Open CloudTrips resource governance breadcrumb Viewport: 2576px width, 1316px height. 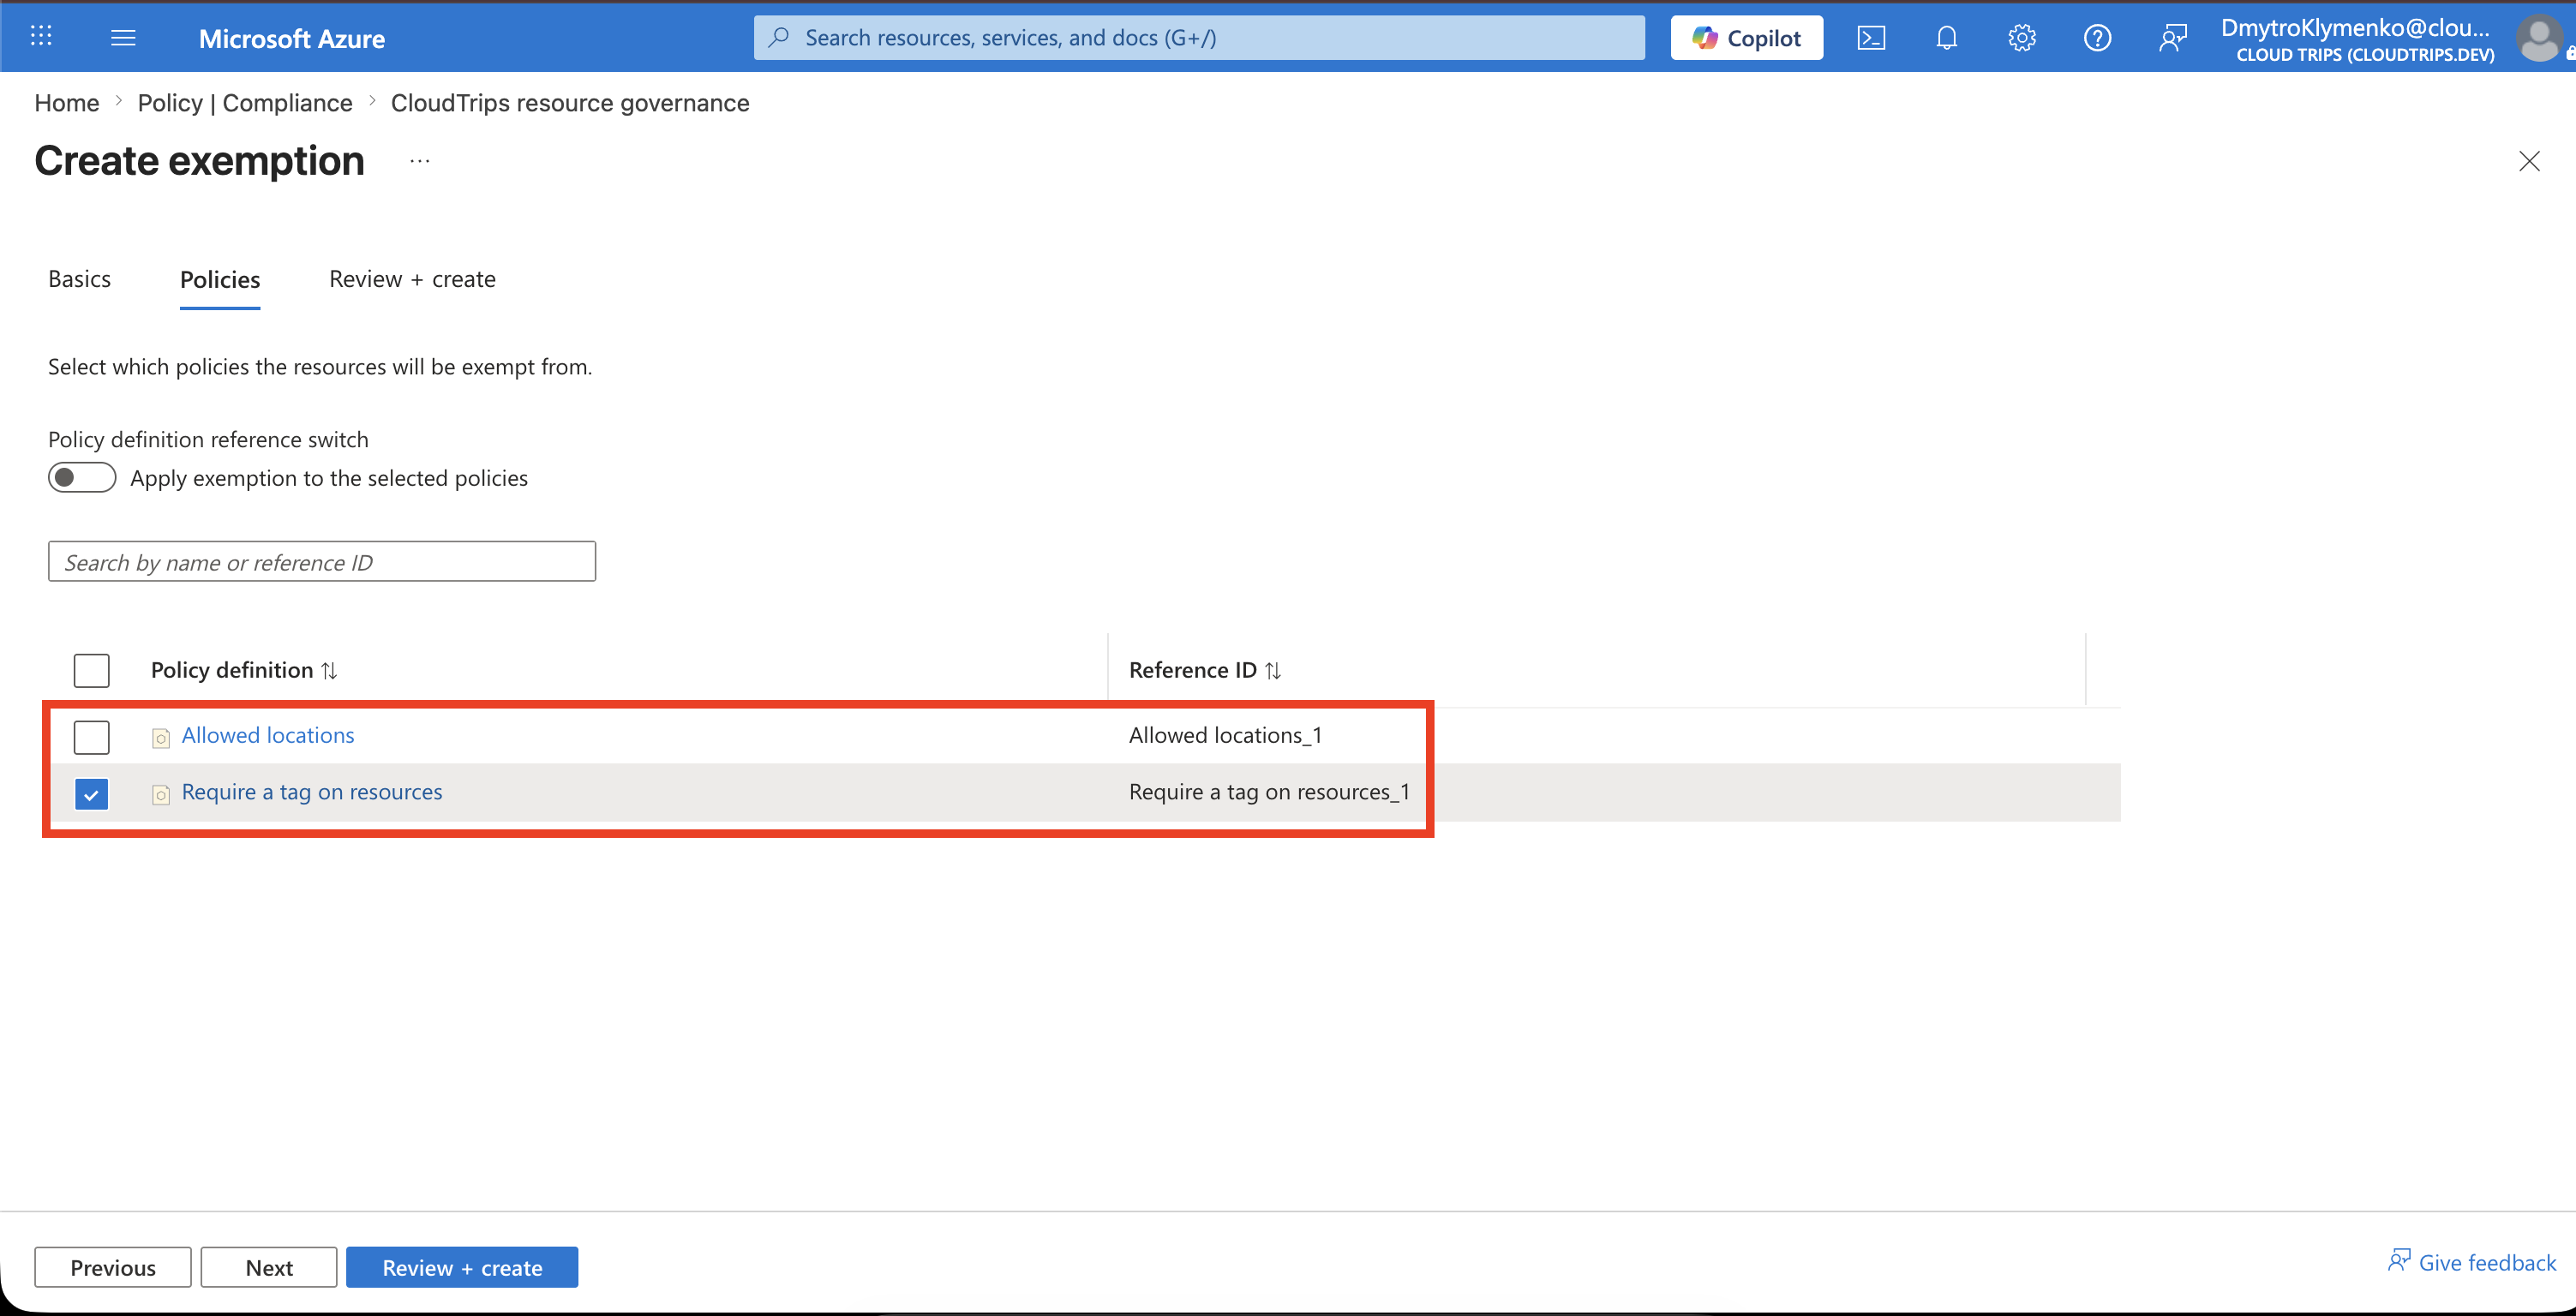570,103
